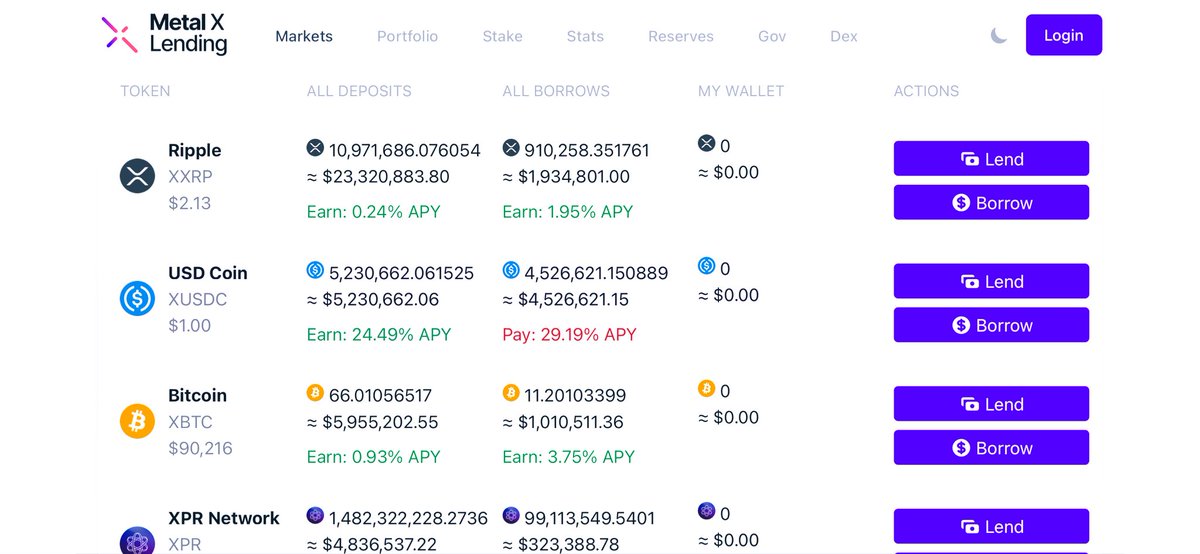Click the ALL DEPOSITS column header
The image size is (1200, 554).
[359, 91]
